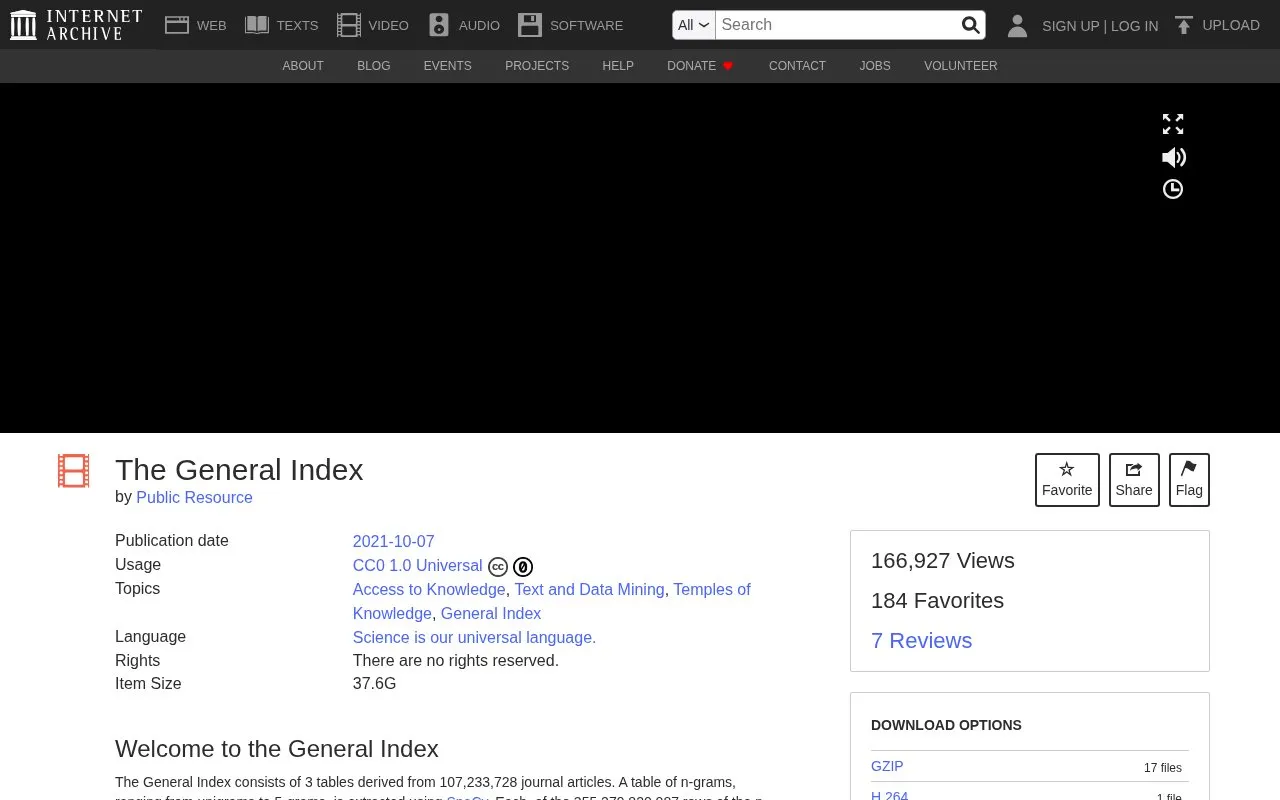Image resolution: width=1280 pixels, height=800 pixels.
Task: Click the 166,927 Views stat
Action: pyautogui.click(x=942, y=561)
